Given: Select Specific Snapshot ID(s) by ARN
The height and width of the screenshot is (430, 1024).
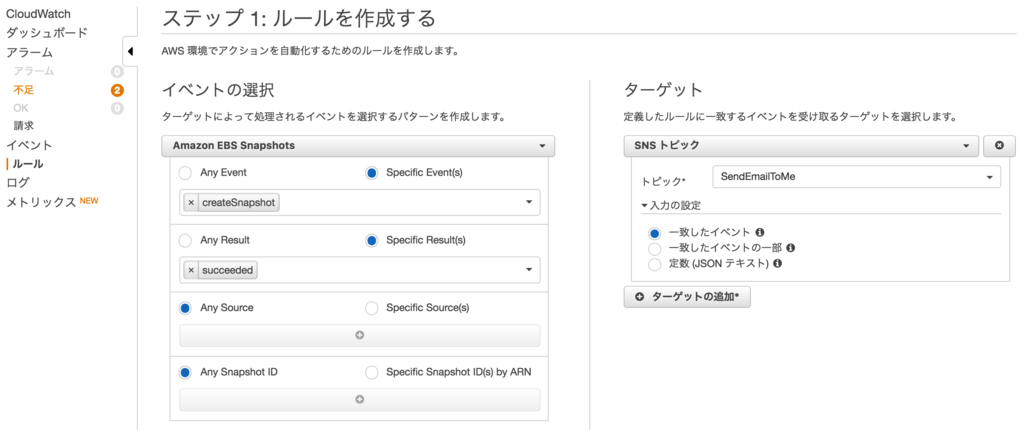Looking at the screenshot, I should pos(372,372).
